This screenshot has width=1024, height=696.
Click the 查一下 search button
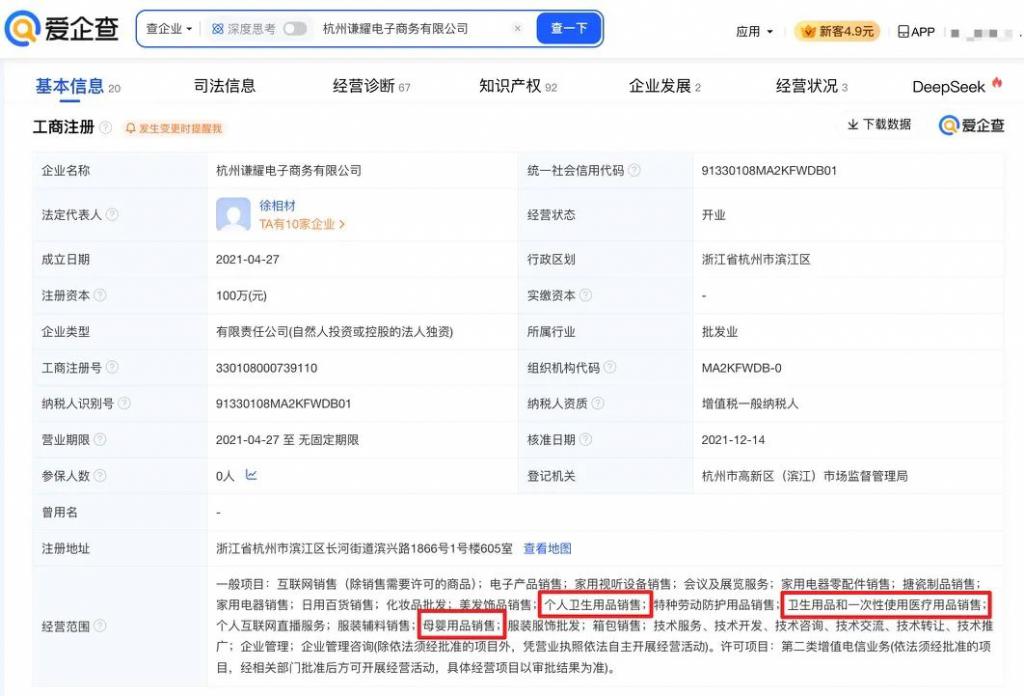[569, 29]
